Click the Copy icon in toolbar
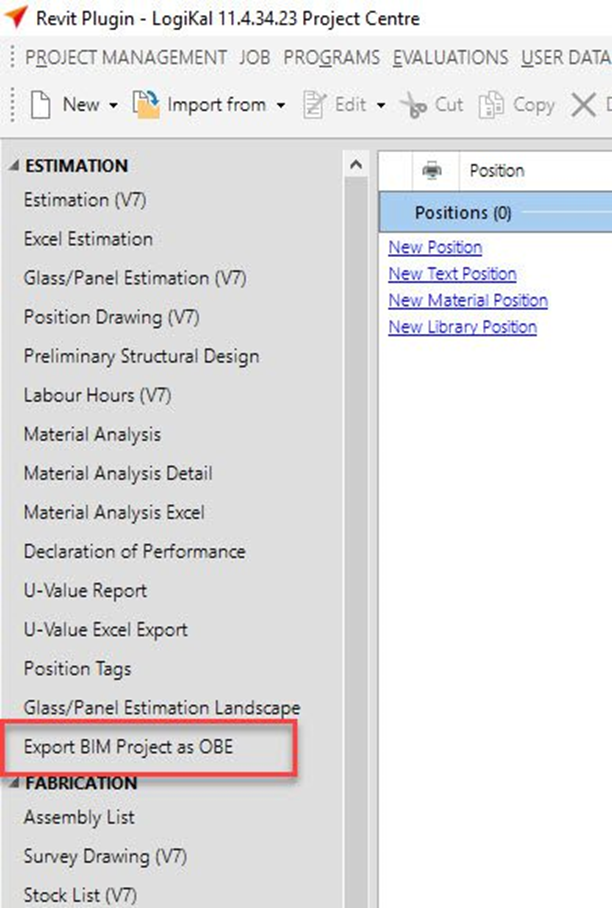Viewport: 612px width, 908px height. click(491, 104)
